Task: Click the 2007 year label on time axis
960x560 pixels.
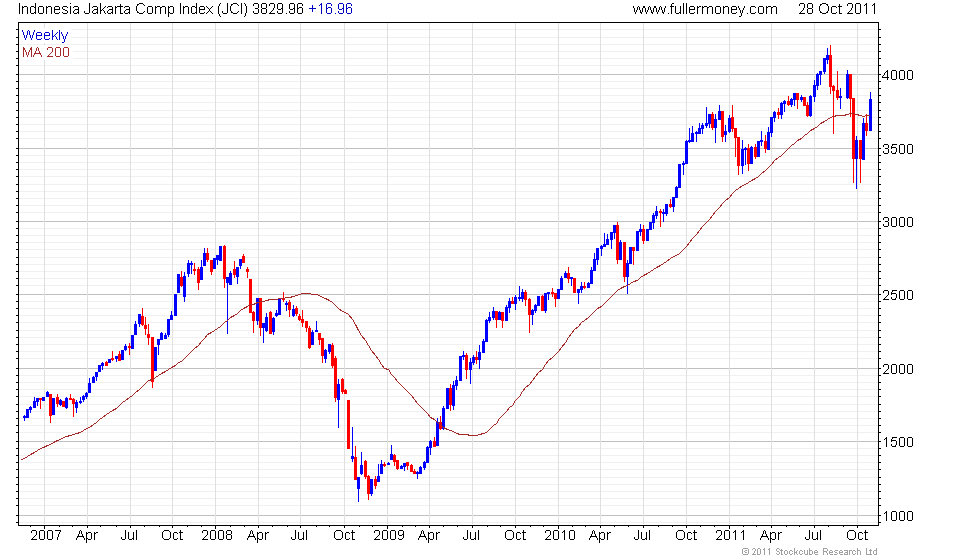Action: (46, 536)
